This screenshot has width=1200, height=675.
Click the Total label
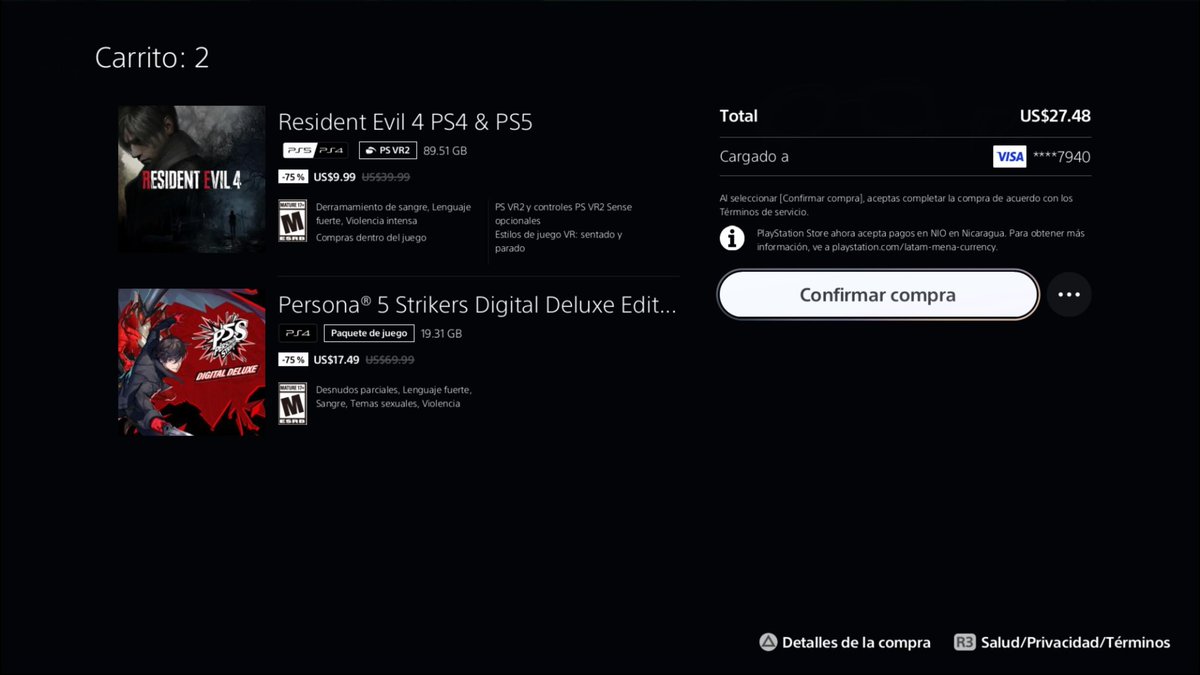point(739,116)
